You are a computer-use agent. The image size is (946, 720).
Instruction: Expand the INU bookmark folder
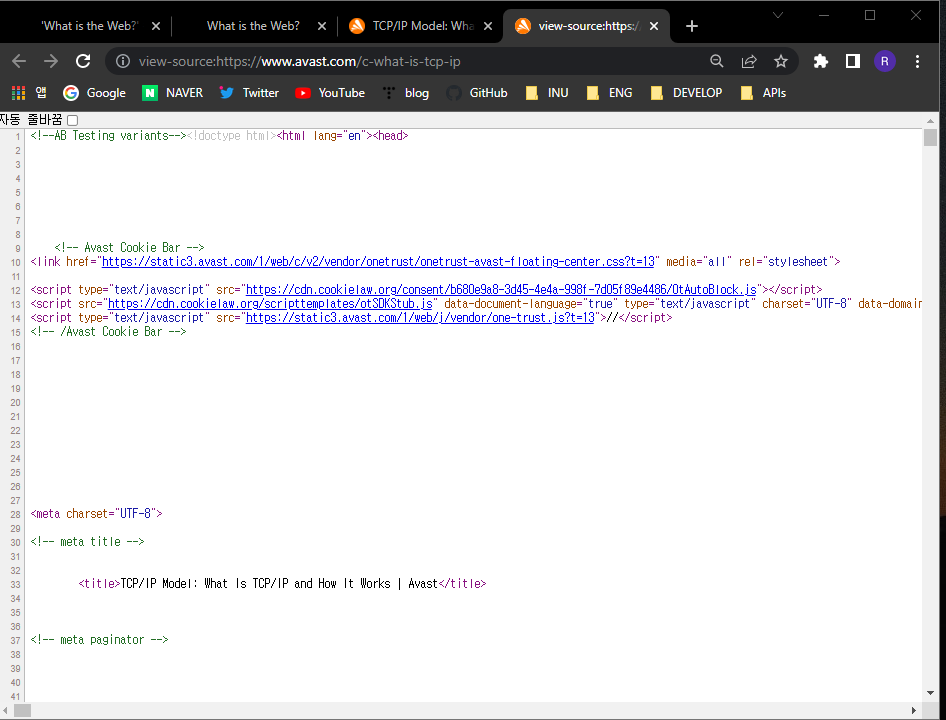547,92
